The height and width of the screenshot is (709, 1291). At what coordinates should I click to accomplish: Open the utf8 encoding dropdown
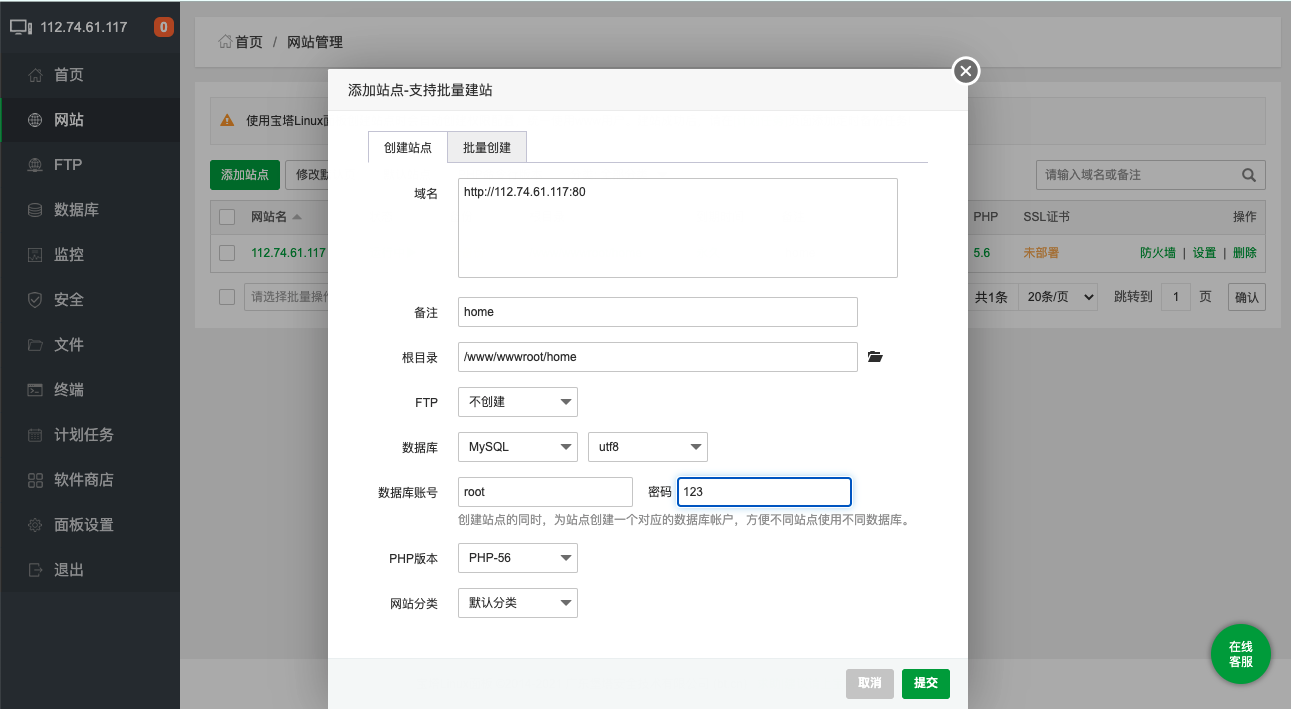(x=648, y=447)
